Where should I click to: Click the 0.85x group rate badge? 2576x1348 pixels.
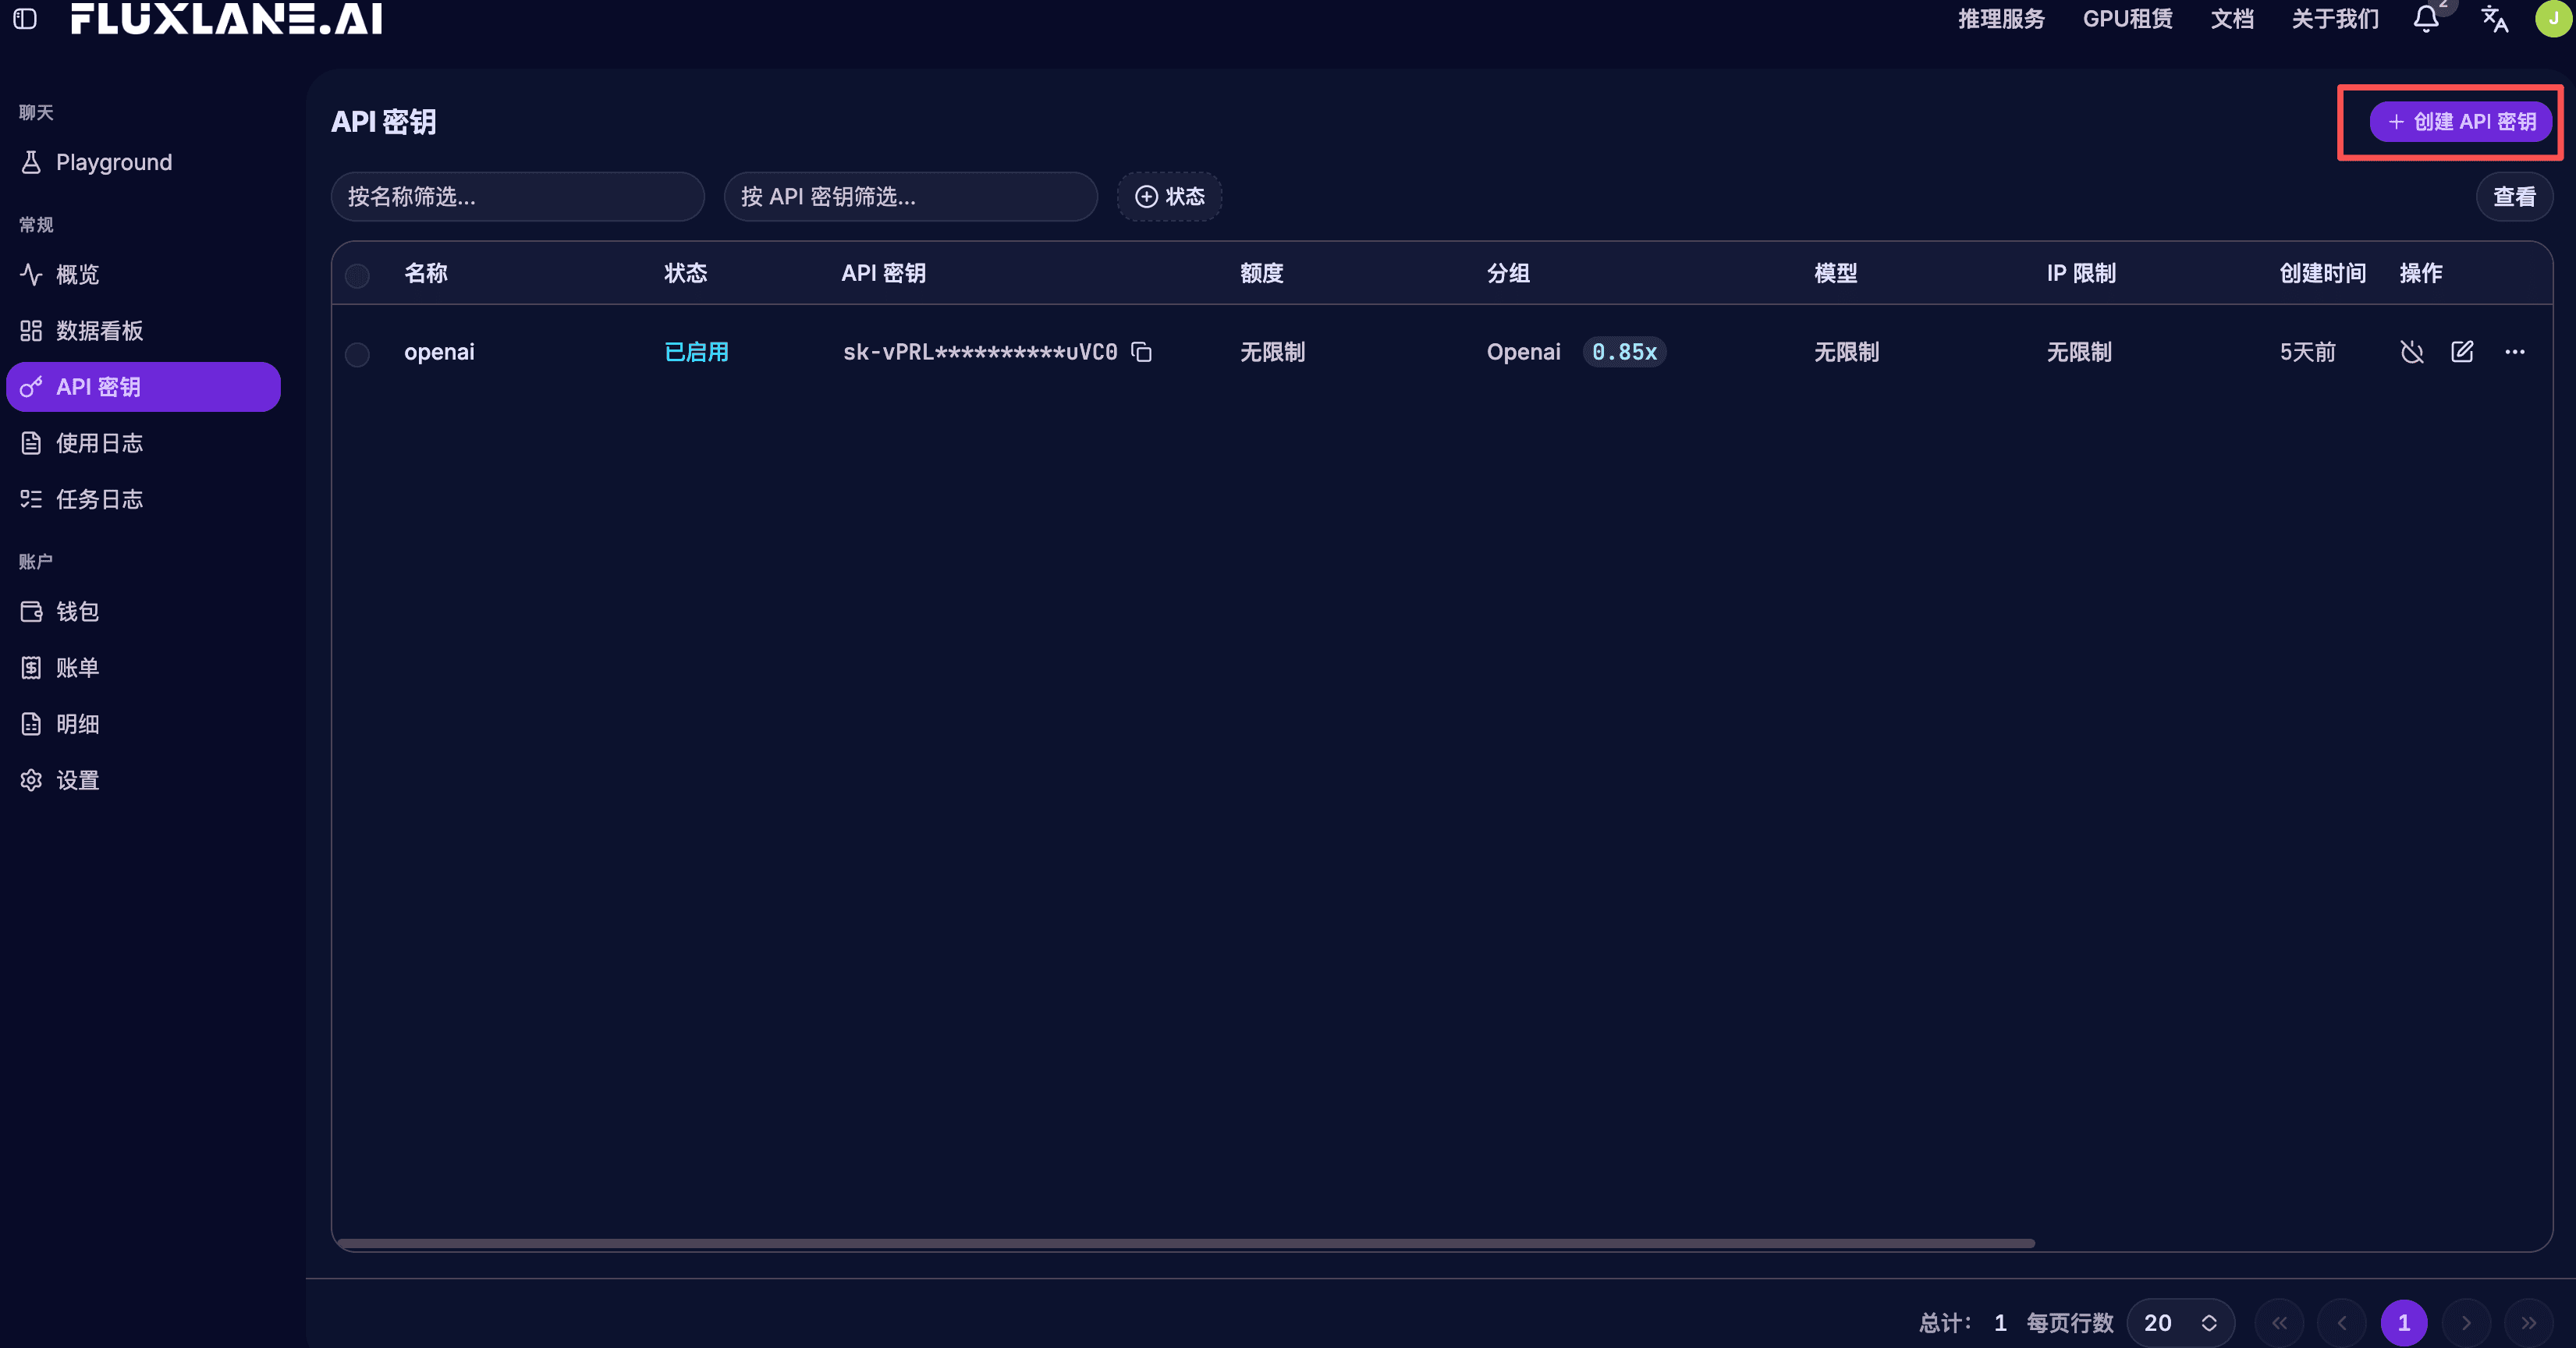1624,352
